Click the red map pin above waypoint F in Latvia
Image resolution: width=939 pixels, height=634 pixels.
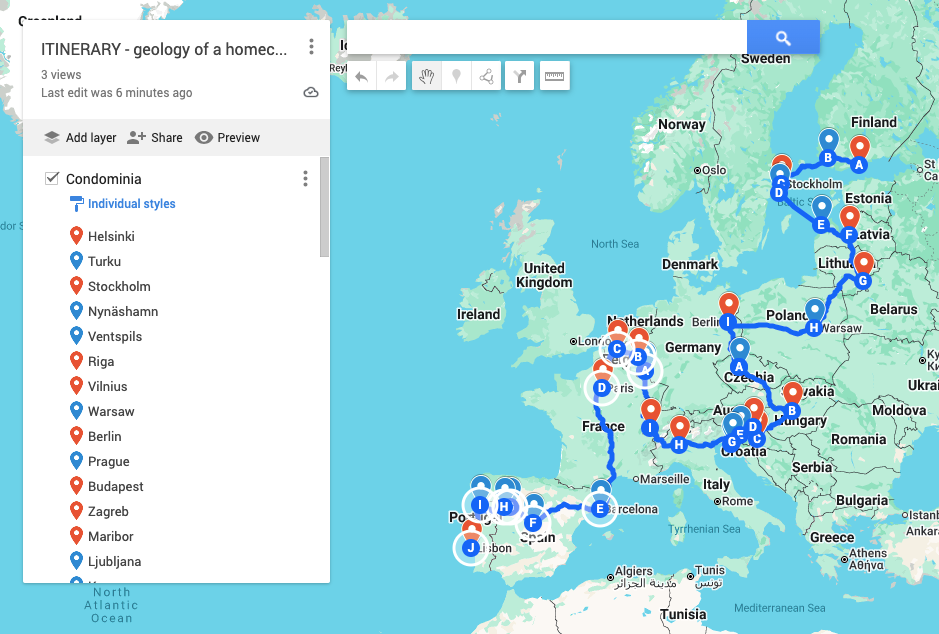[850, 217]
